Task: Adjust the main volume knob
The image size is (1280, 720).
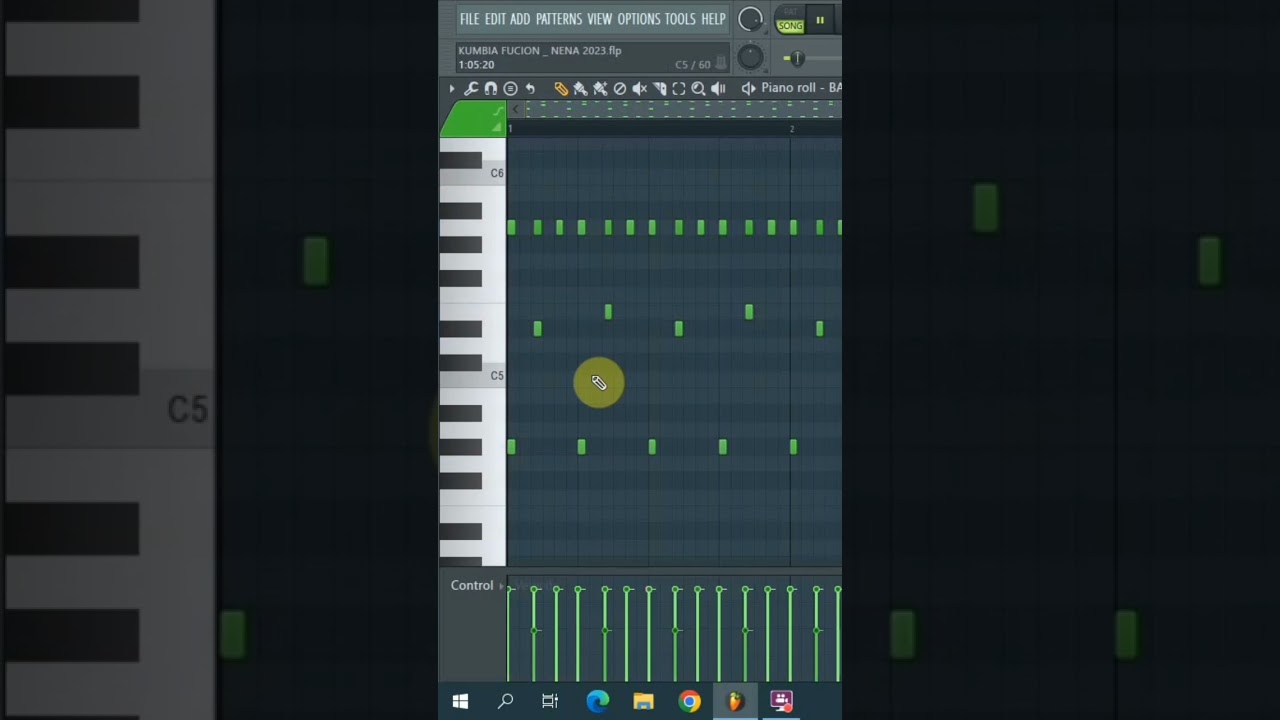Action: coord(750,19)
